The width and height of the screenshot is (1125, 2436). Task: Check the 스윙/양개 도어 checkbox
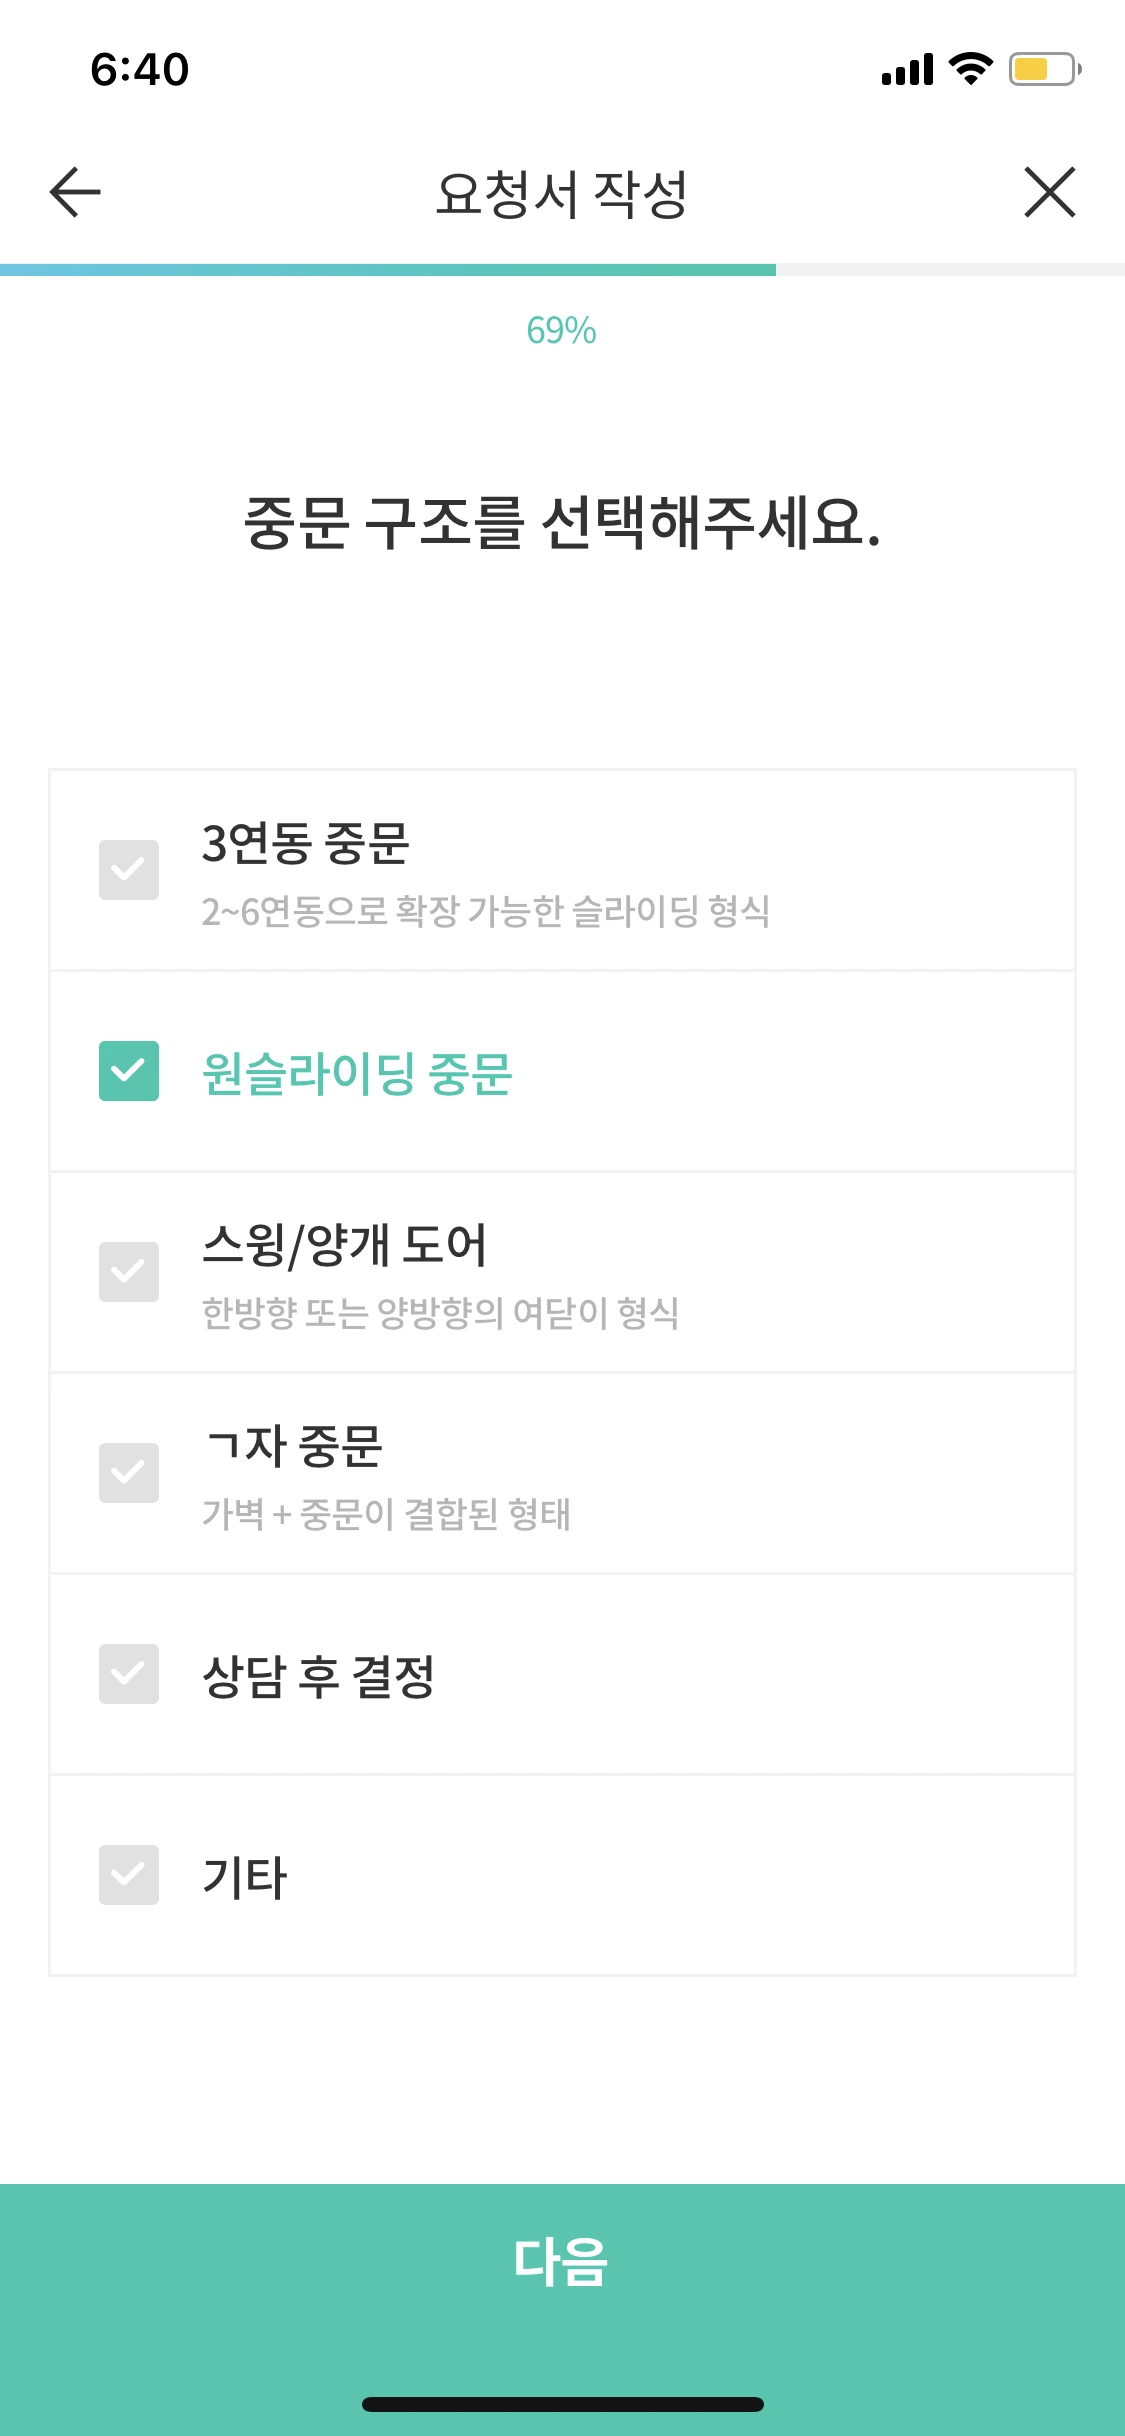129,1272
